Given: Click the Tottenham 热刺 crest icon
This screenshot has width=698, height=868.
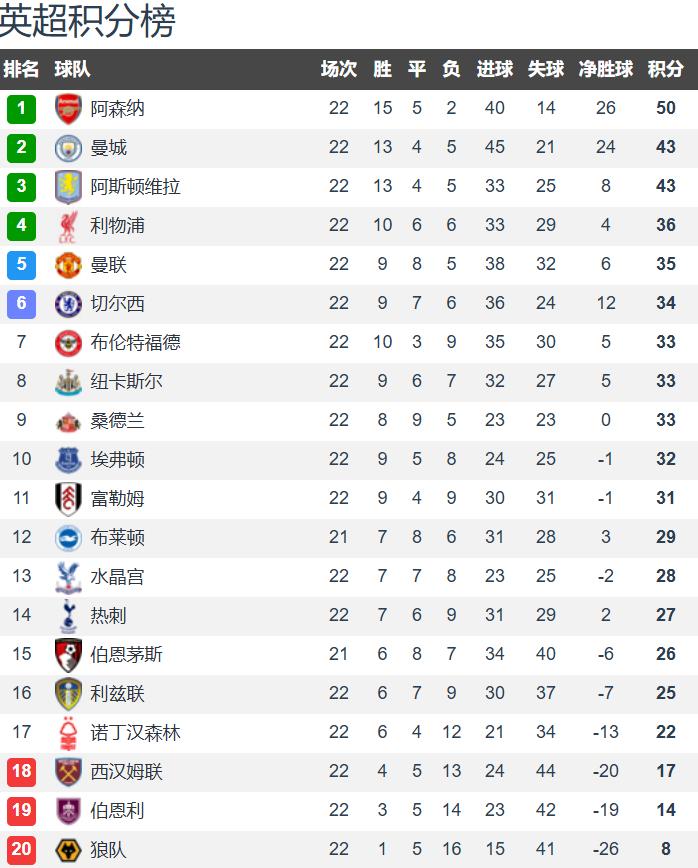Looking at the screenshot, I should coord(68,616).
